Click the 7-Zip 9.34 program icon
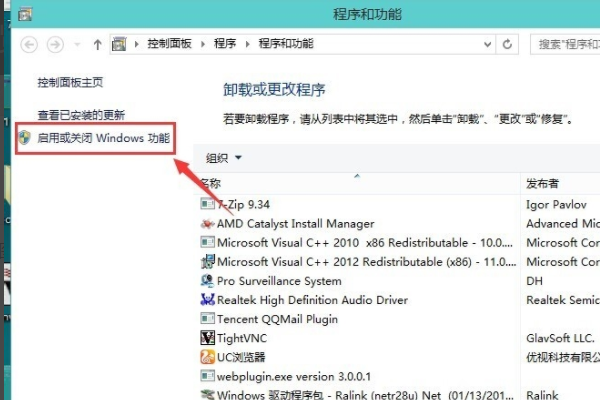 click(207, 205)
